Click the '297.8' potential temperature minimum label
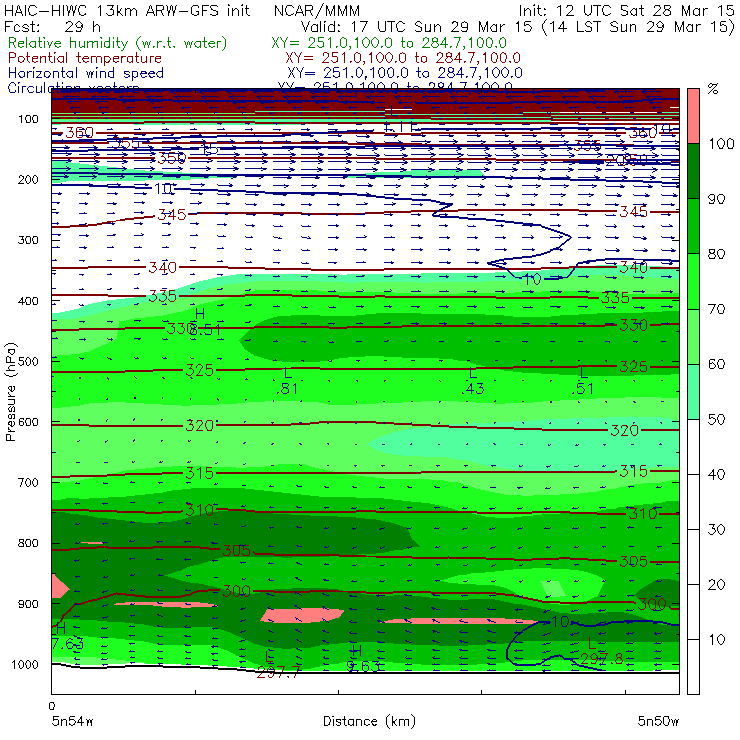The width and height of the screenshot is (740, 740). coord(602,659)
